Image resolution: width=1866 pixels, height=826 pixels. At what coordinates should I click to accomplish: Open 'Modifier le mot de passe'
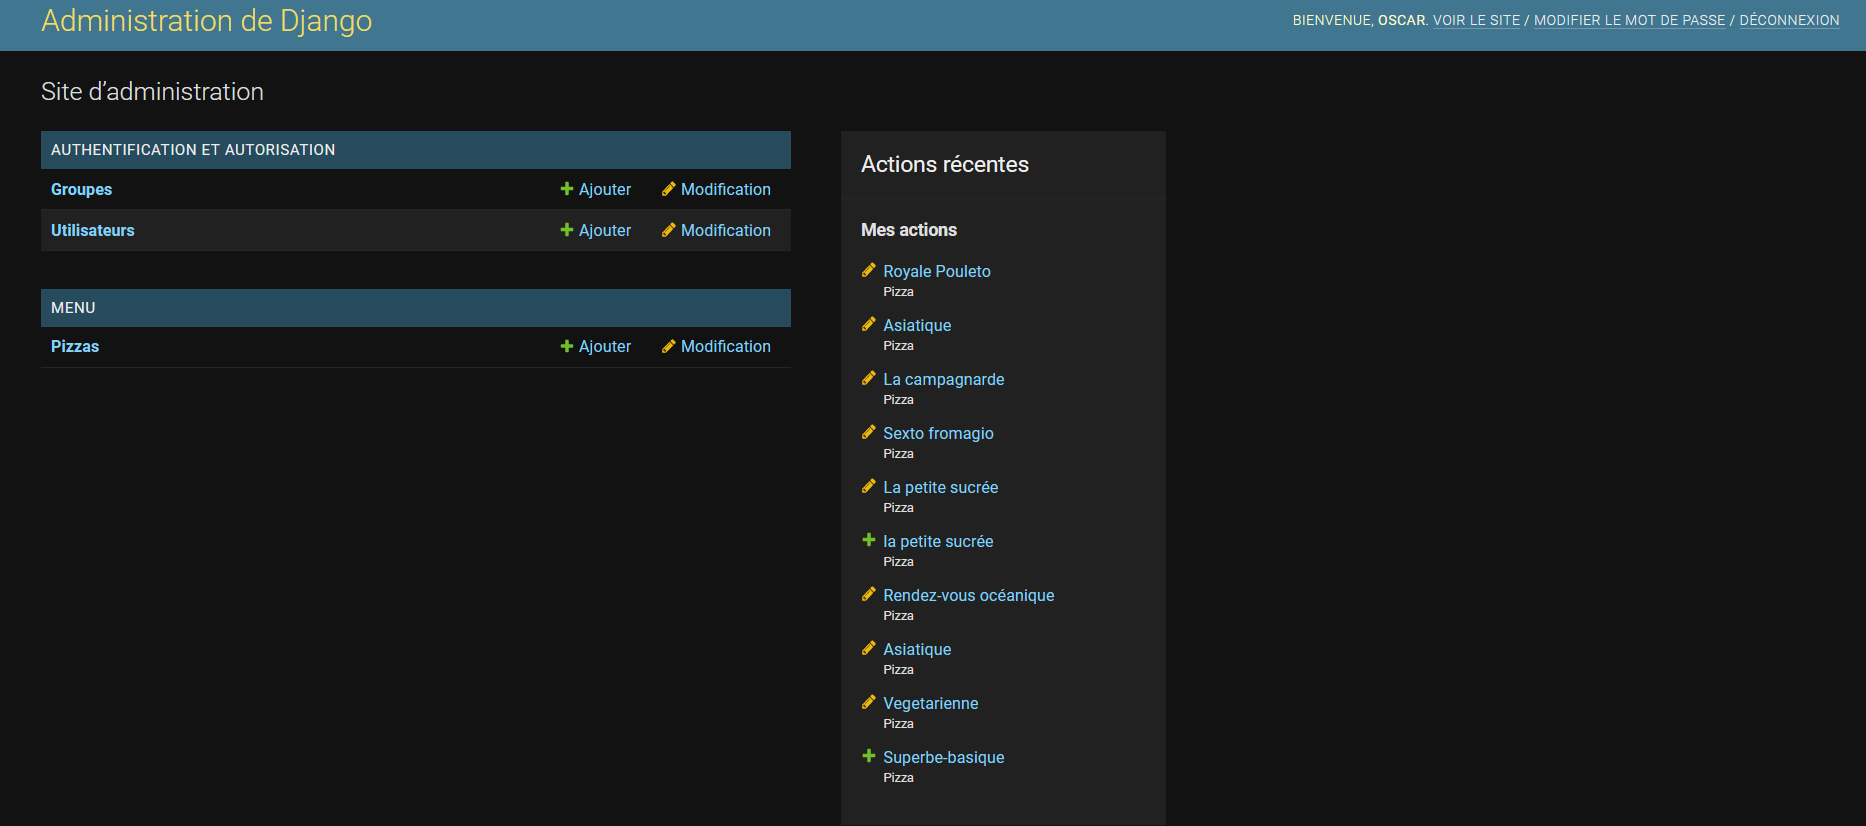[x=1629, y=20]
